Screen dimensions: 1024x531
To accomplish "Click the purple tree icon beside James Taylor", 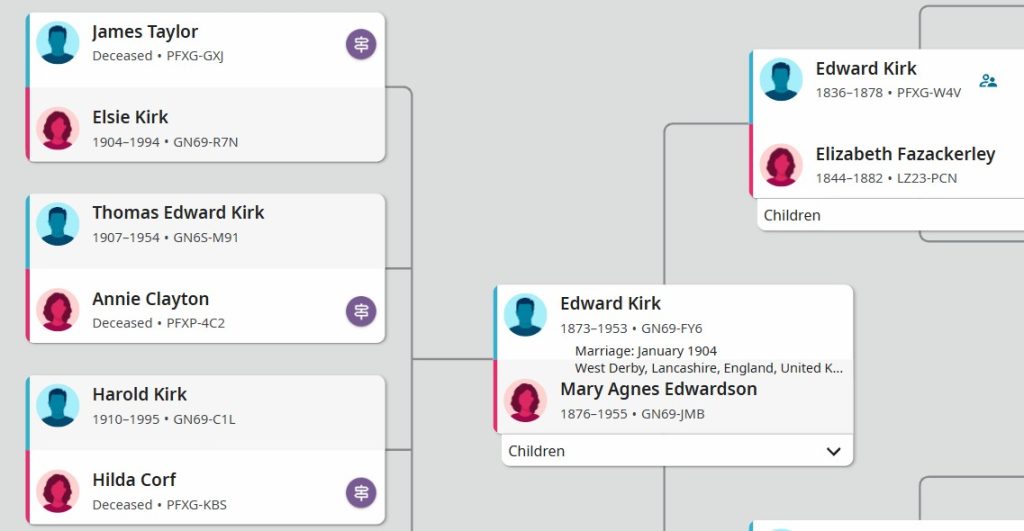I will pyautogui.click(x=361, y=44).
